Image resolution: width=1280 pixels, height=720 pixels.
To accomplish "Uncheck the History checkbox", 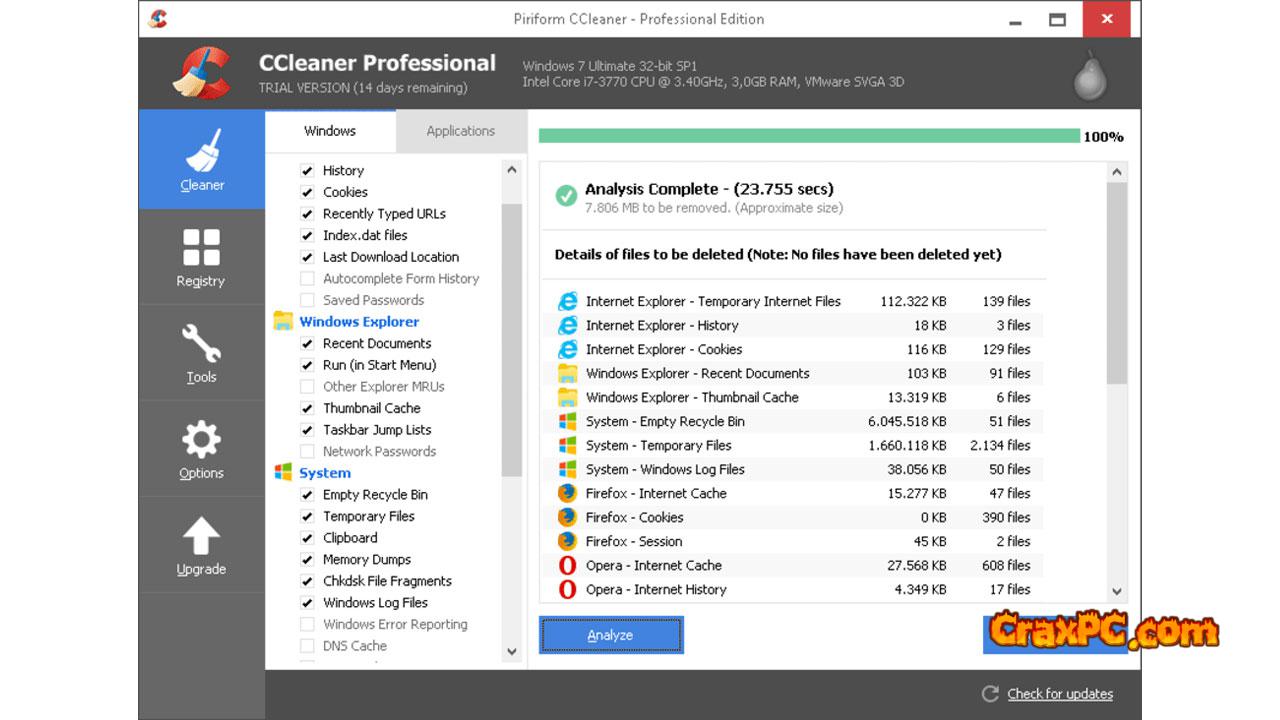I will tap(307, 171).
